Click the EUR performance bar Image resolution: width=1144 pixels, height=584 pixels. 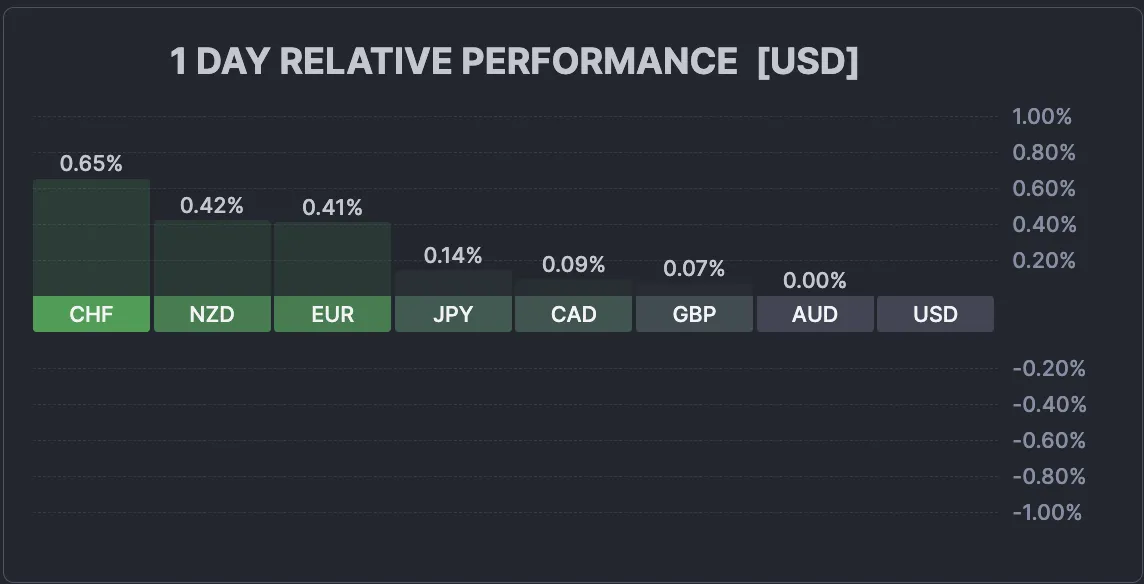pyautogui.click(x=332, y=259)
